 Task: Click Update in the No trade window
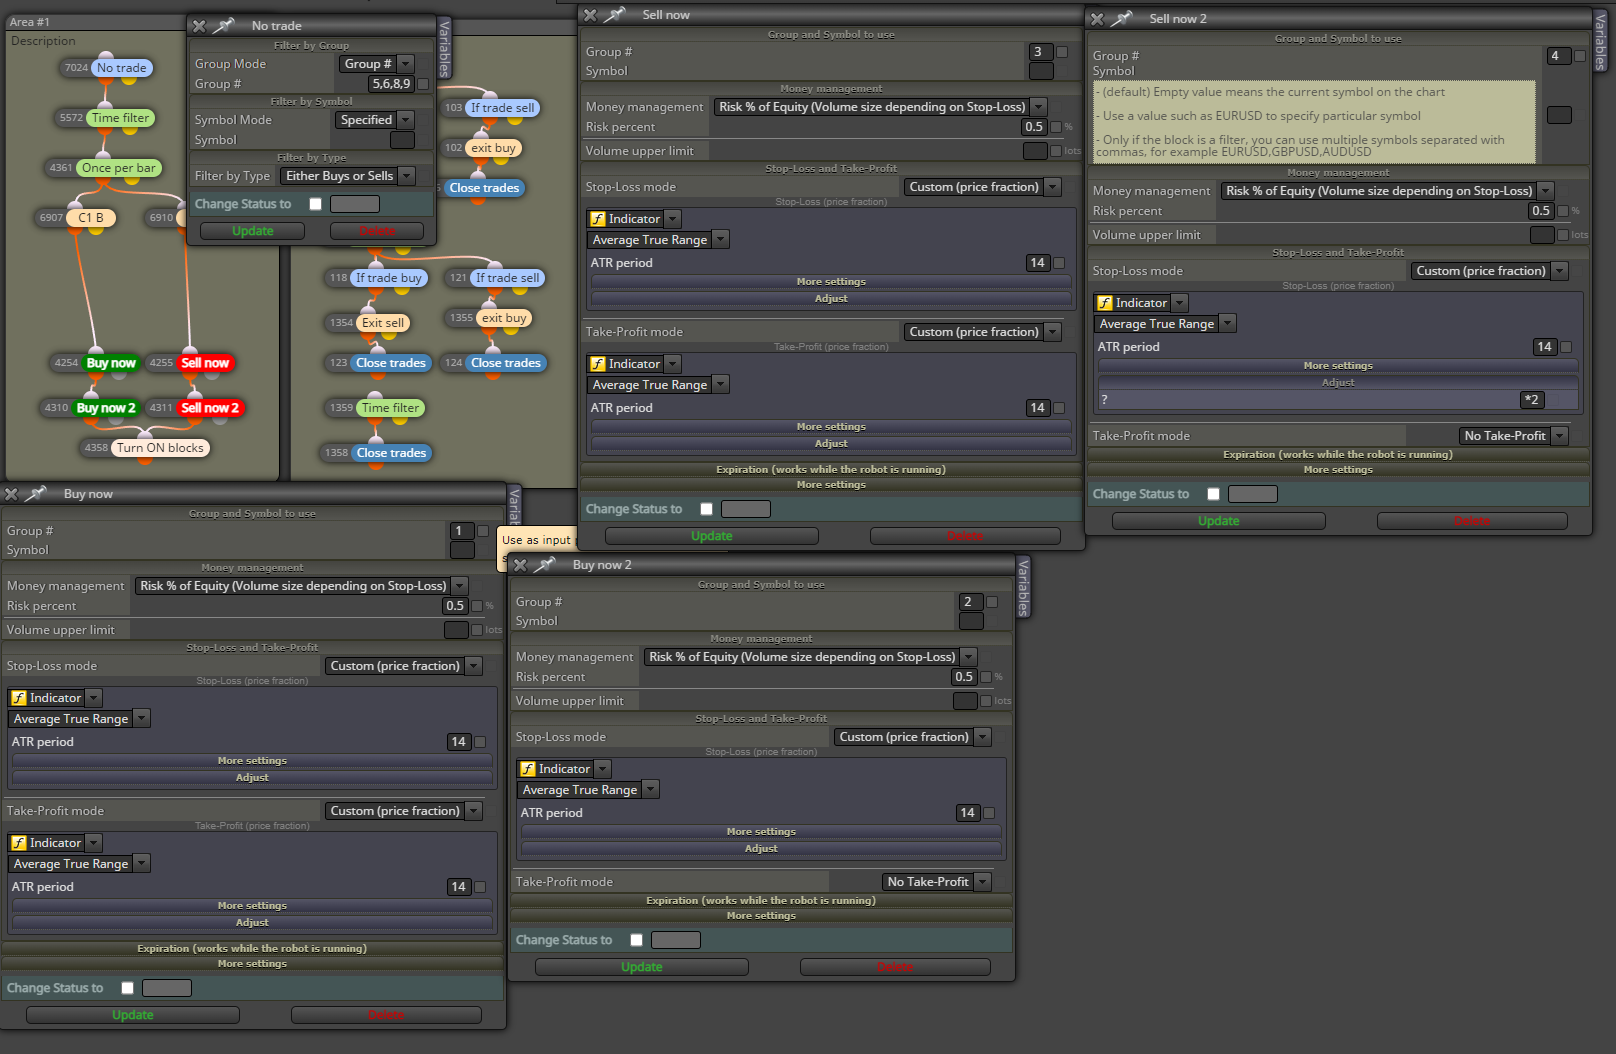tap(252, 231)
